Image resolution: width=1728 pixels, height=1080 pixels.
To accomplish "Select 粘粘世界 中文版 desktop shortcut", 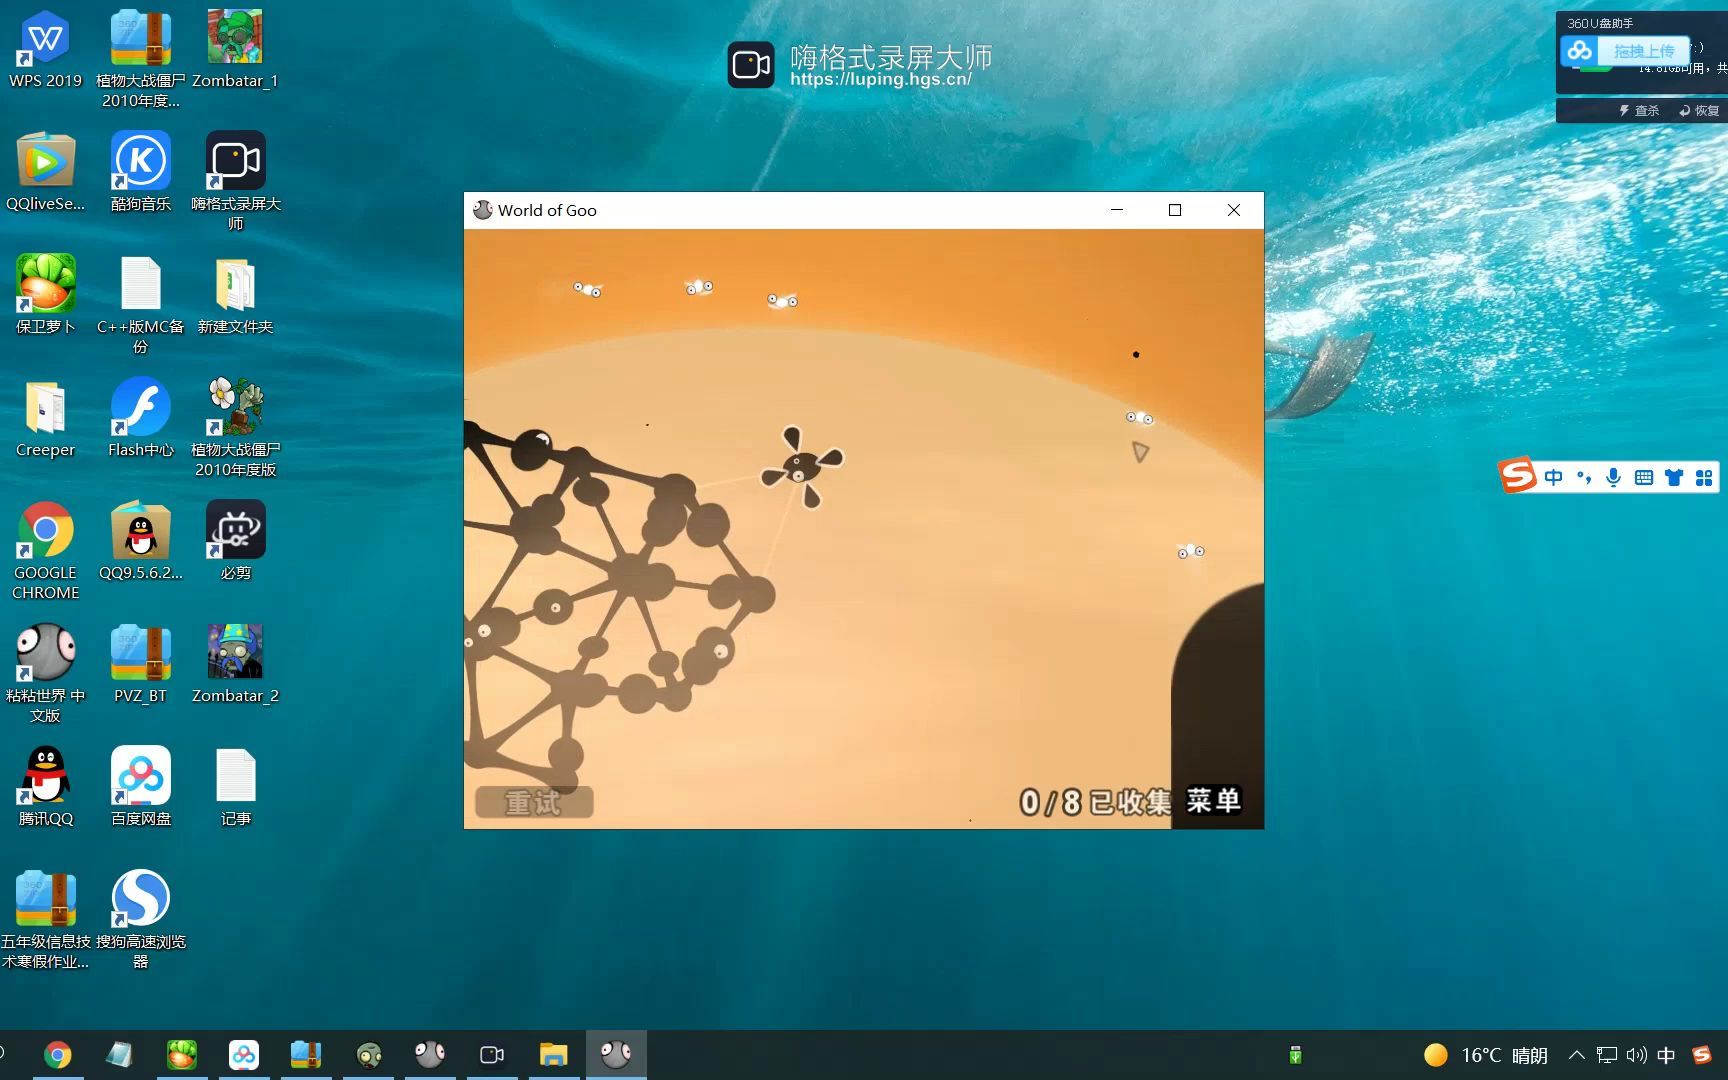I will [46, 674].
